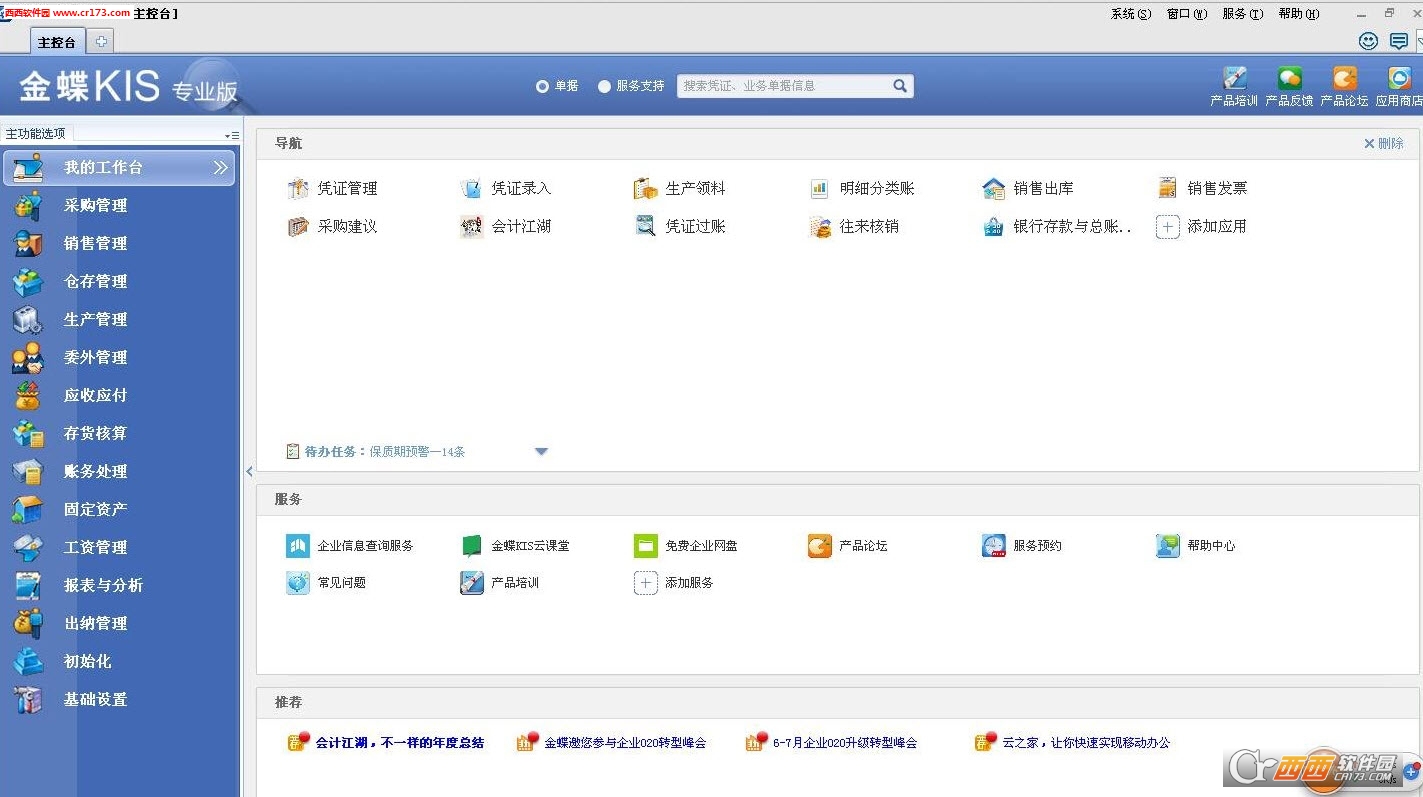The image size is (1423, 797).
Task: Open 明细分类账 icon
Action: point(819,188)
